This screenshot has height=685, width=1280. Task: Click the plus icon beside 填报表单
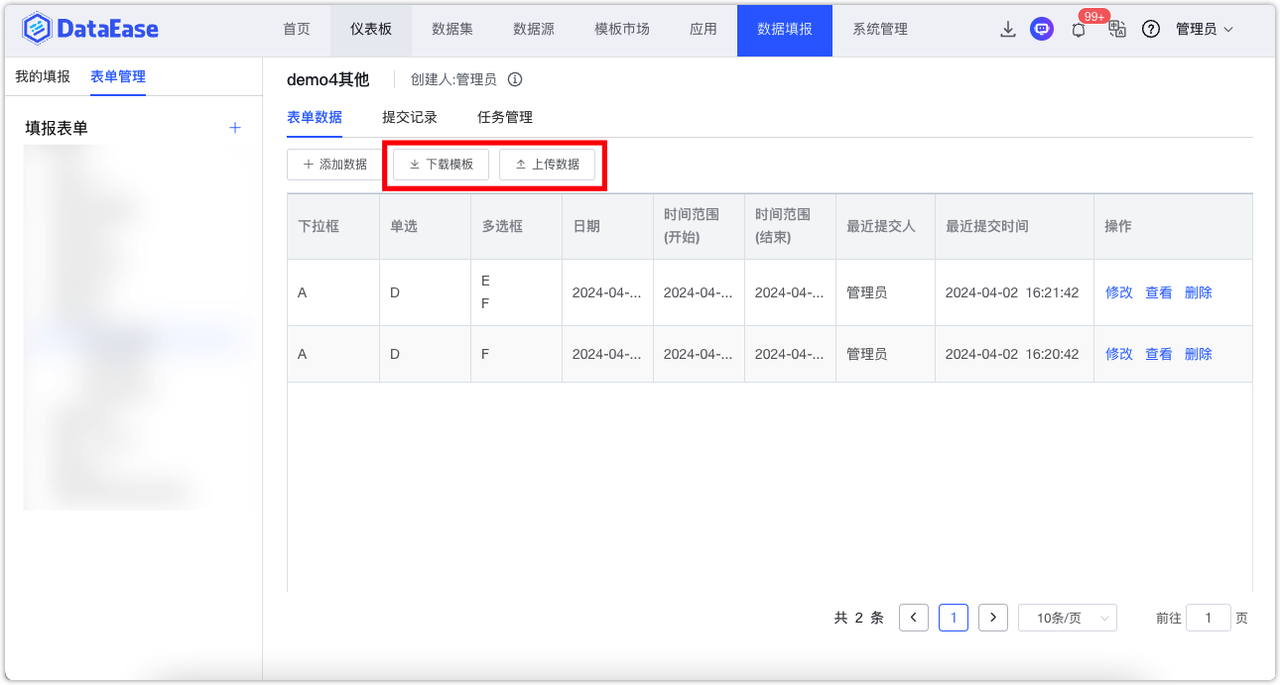pyautogui.click(x=235, y=128)
